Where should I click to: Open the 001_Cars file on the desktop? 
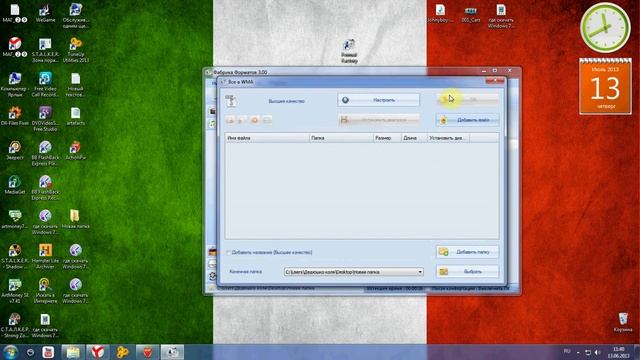pos(471,13)
